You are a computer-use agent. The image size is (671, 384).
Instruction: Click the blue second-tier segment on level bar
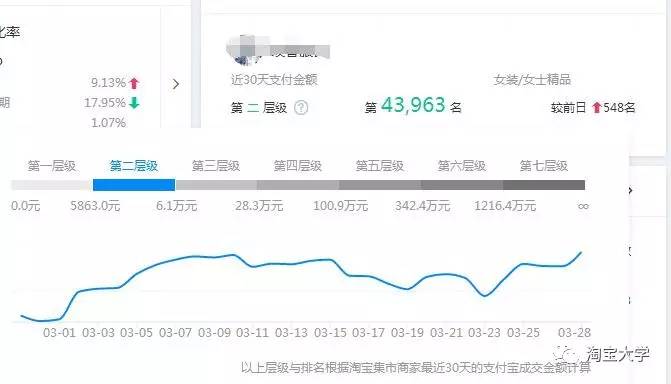pos(134,185)
